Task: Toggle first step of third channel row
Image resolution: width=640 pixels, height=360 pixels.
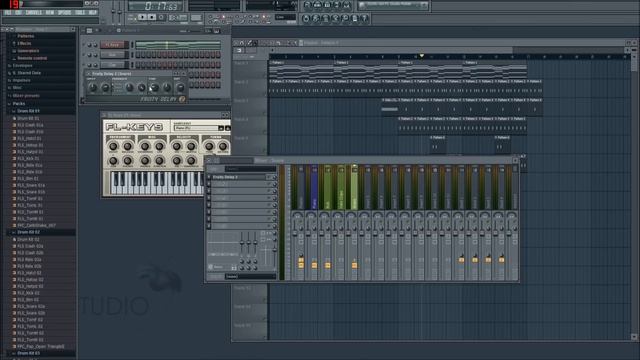Action: click(x=138, y=64)
